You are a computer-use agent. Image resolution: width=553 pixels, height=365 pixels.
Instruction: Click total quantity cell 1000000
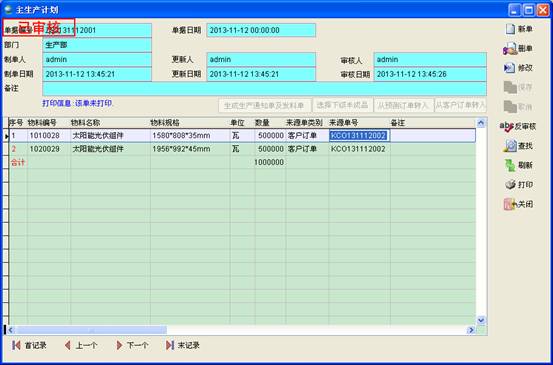(270, 163)
